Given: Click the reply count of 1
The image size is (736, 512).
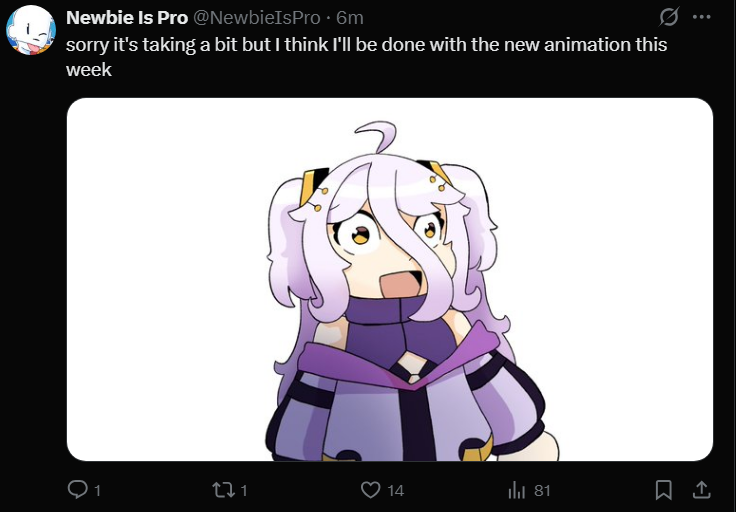Looking at the screenshot, I should 97,491.
